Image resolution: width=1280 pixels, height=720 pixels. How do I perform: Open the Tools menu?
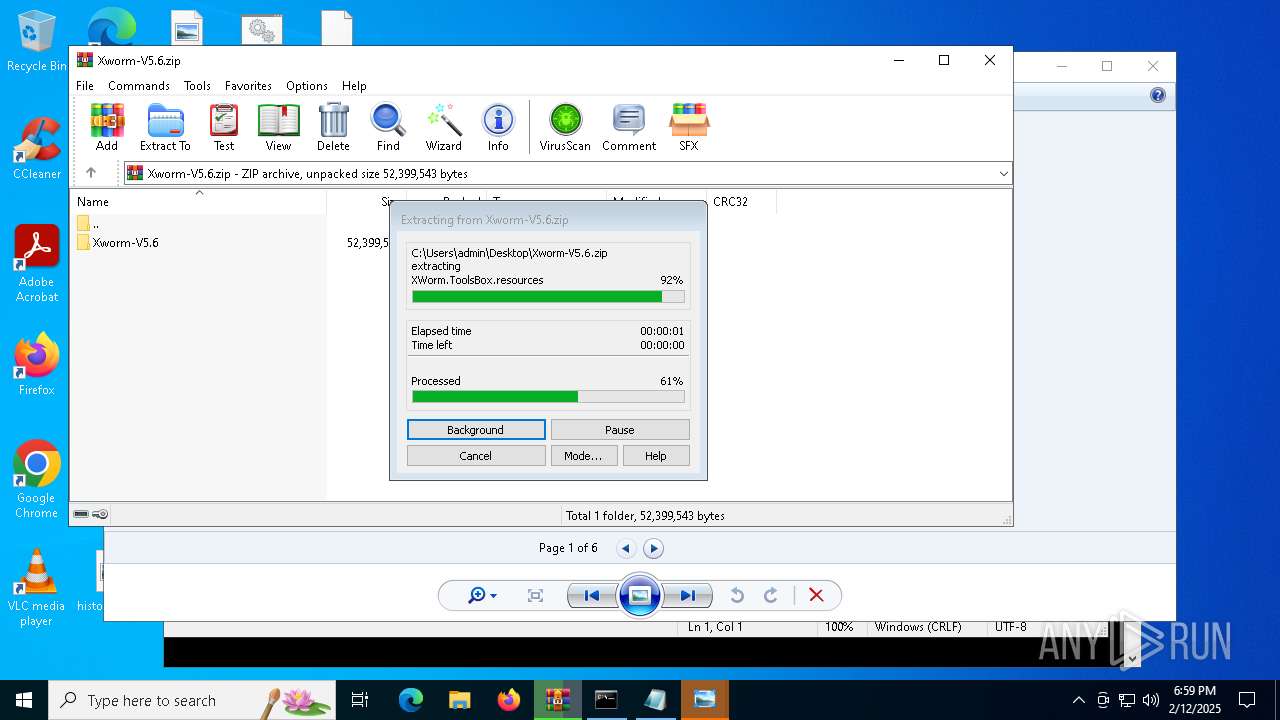coord(197,86)
